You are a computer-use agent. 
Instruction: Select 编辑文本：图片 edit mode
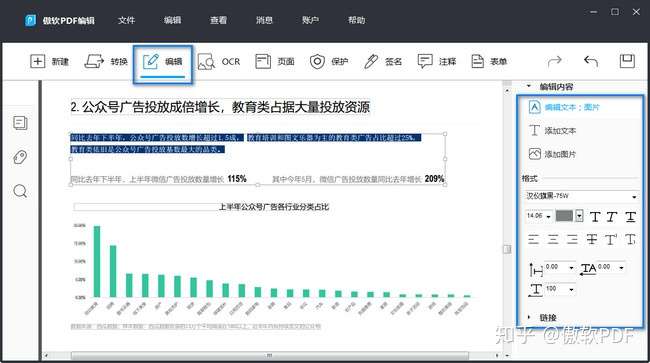pos(564,107)
